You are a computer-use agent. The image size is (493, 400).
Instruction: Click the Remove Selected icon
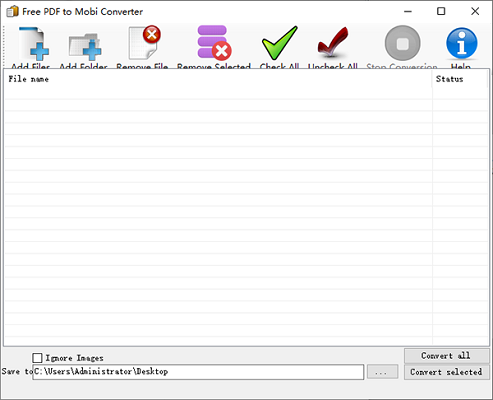(214, 42)
